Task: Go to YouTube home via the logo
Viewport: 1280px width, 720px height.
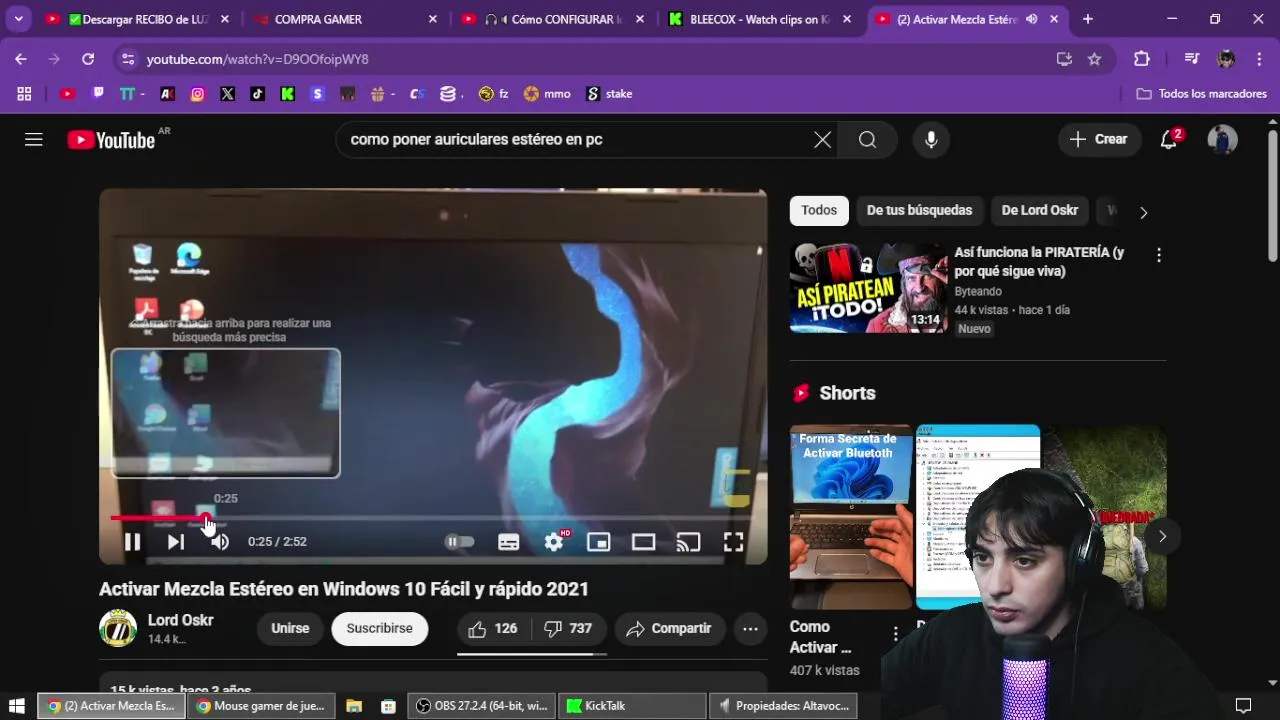Action: coord(111,140)
